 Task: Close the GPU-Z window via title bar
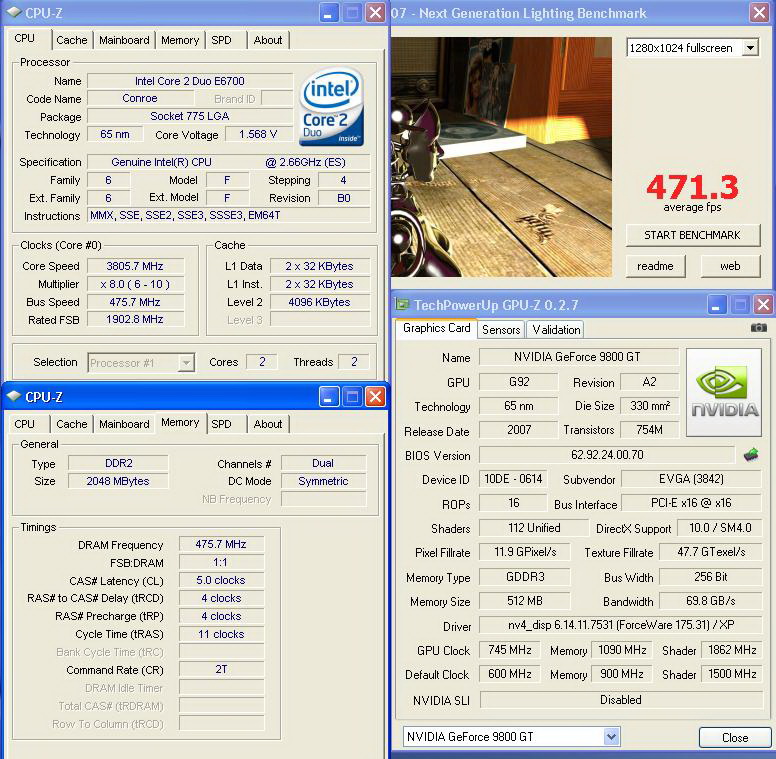pos(763,304)
